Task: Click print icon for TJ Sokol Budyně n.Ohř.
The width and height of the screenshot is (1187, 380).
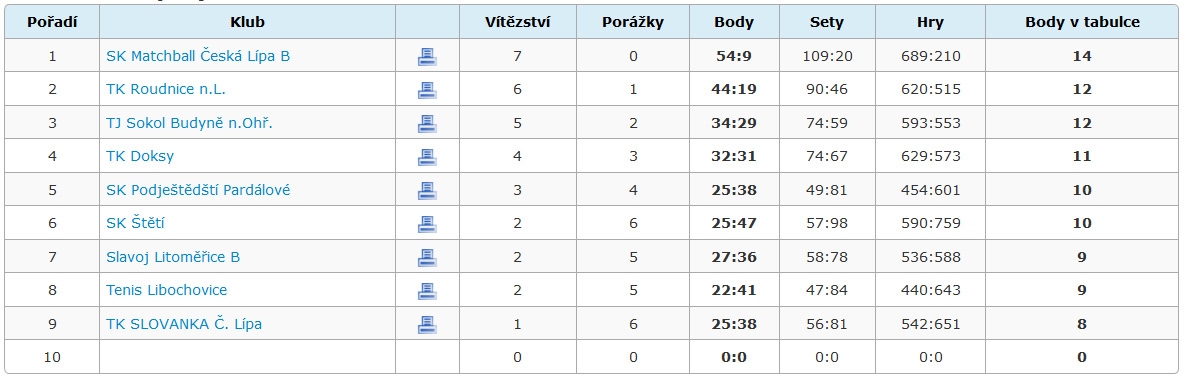Action: coord(427,123)
